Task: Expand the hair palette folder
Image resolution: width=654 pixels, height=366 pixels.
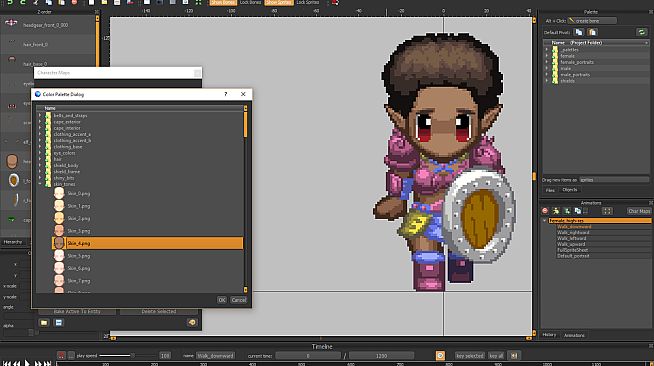Action: tap(40, 159)
